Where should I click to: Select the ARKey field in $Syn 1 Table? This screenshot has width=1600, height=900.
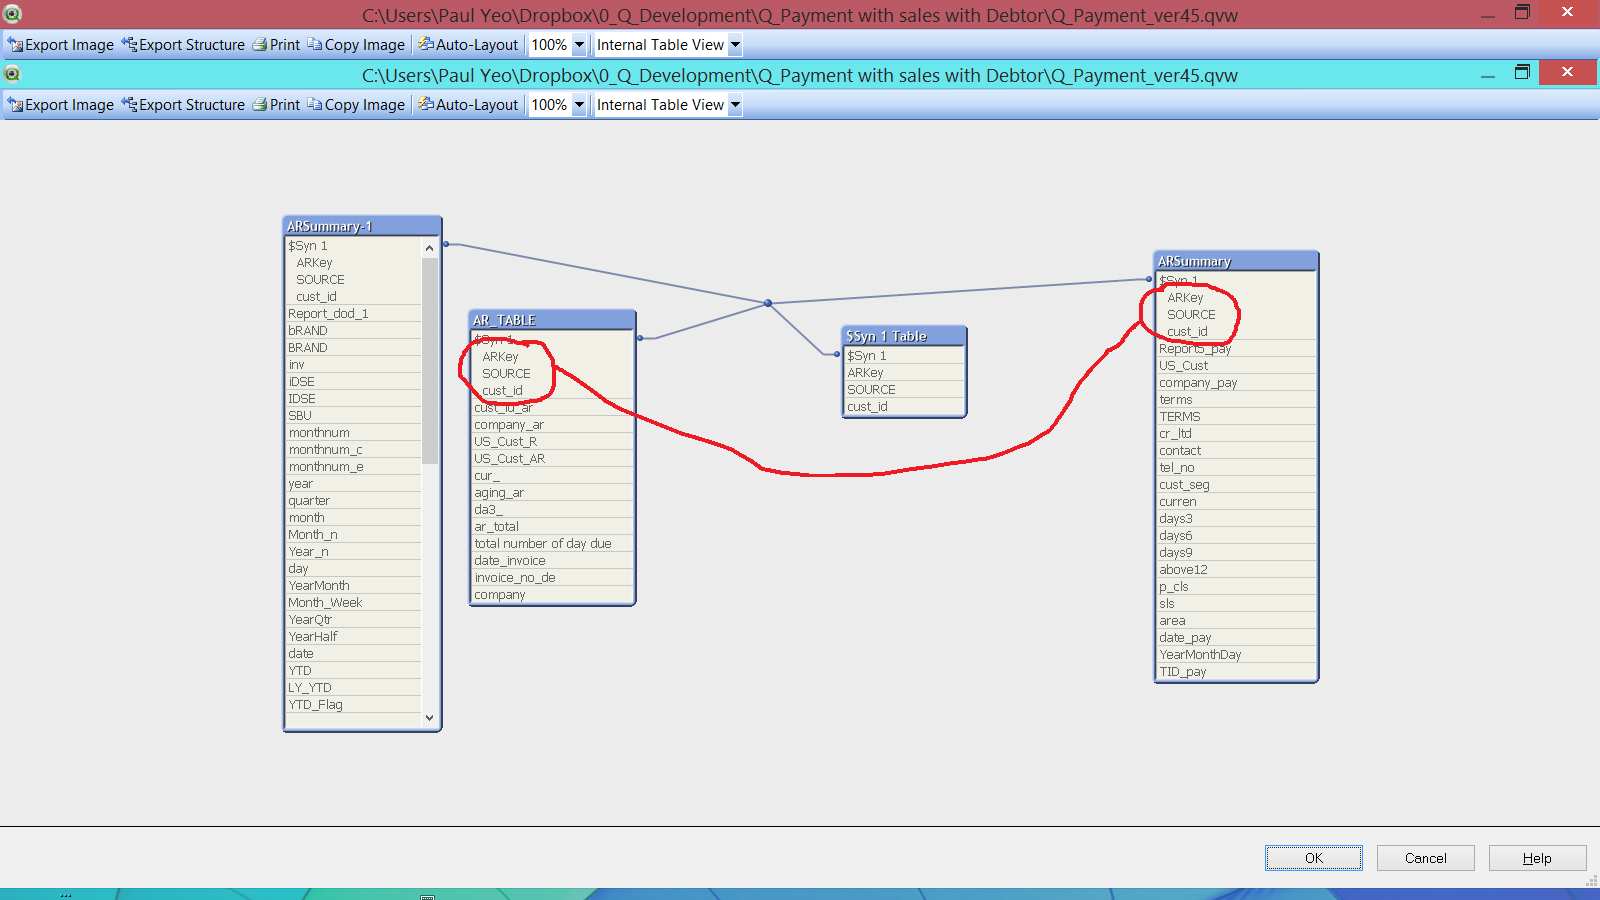904,372
